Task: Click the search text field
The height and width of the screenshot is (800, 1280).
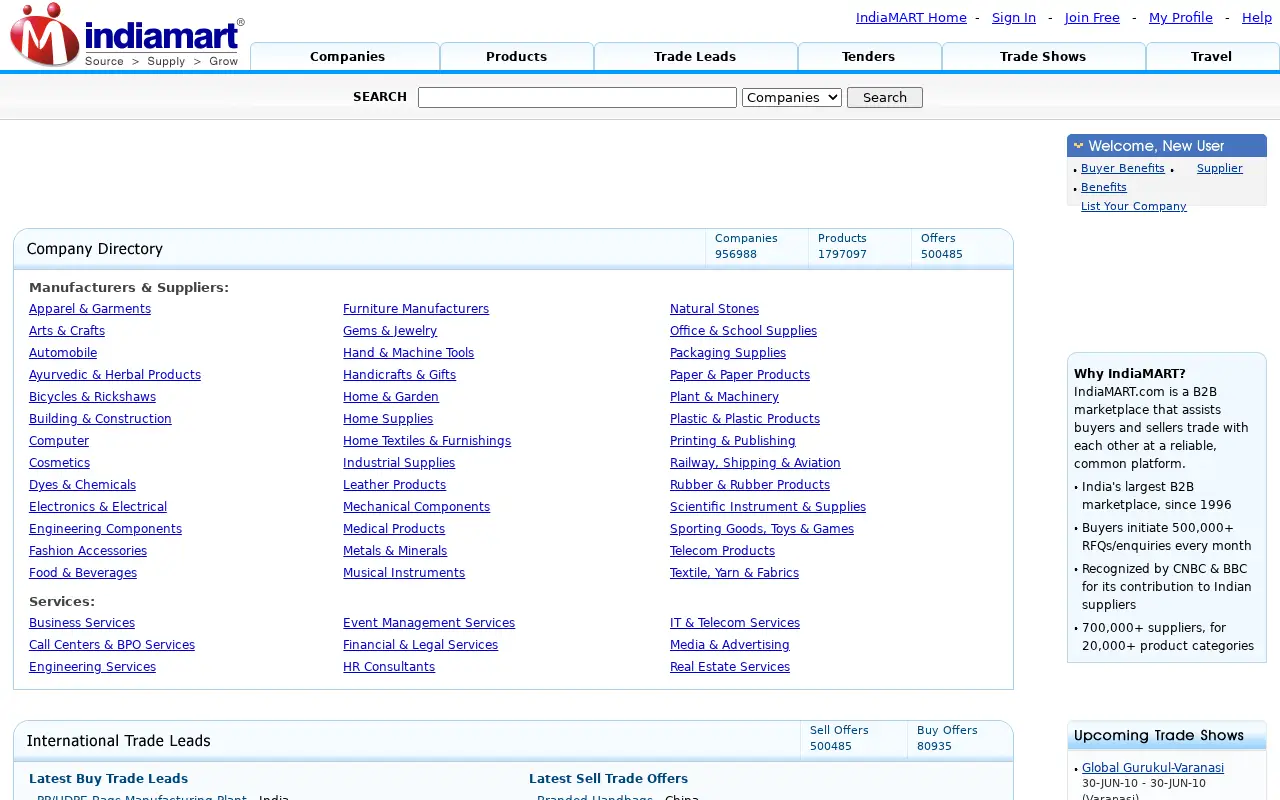Action: [577, 97]
